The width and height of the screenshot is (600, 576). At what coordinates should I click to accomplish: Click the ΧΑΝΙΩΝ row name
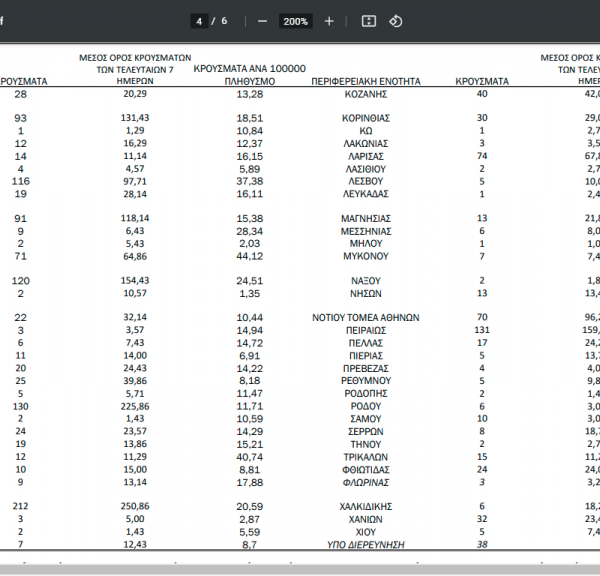click(366, 519)
